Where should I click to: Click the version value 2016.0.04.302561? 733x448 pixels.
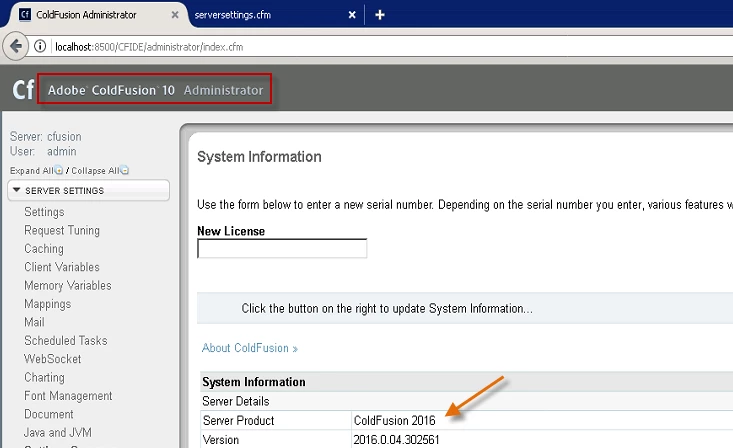(396, 440)
